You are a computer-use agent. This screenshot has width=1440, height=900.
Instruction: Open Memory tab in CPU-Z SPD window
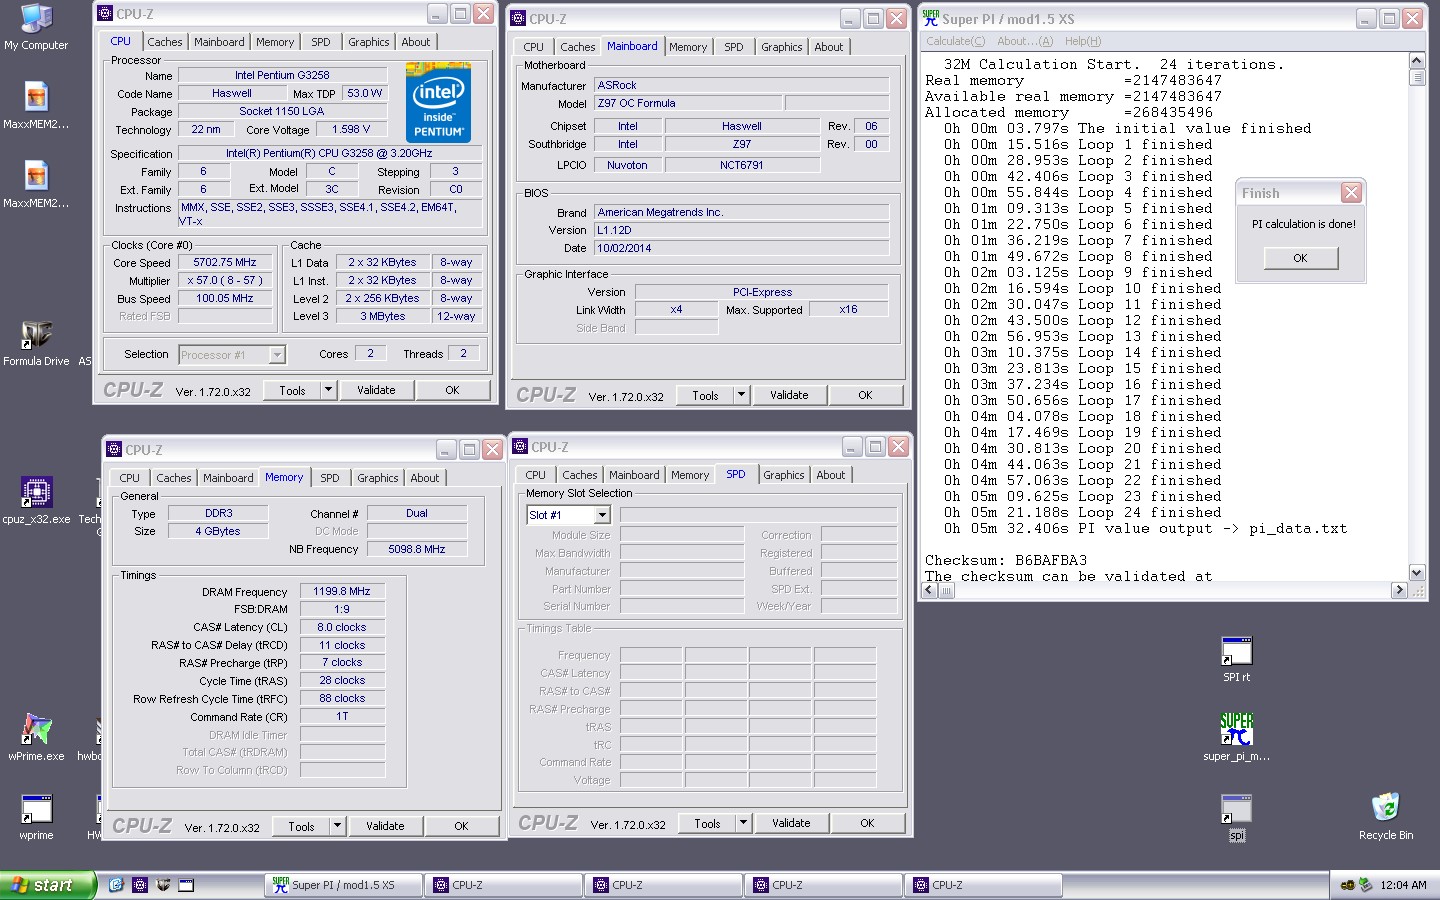tap(690, 475)
